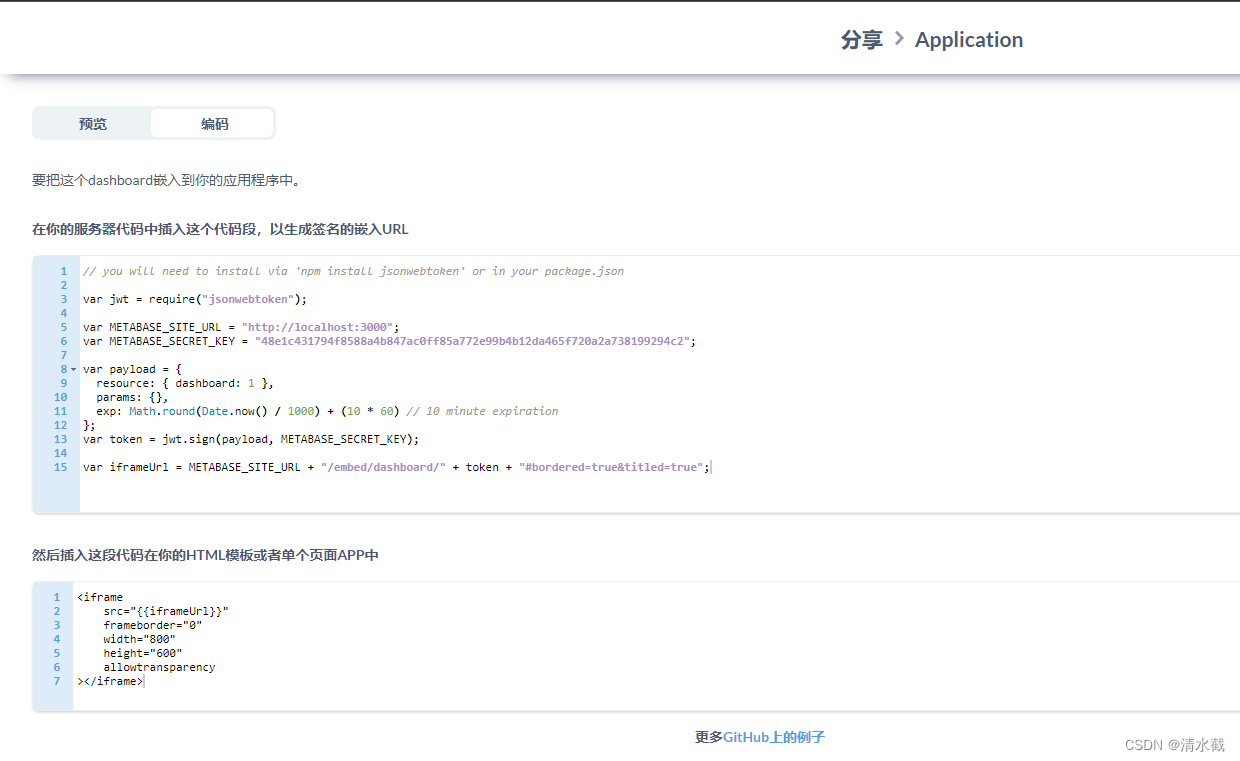The width and height of the screenshot is (1240, 761).
Task: Click the Application breadcrumb title
Action: tap(969, 40)
